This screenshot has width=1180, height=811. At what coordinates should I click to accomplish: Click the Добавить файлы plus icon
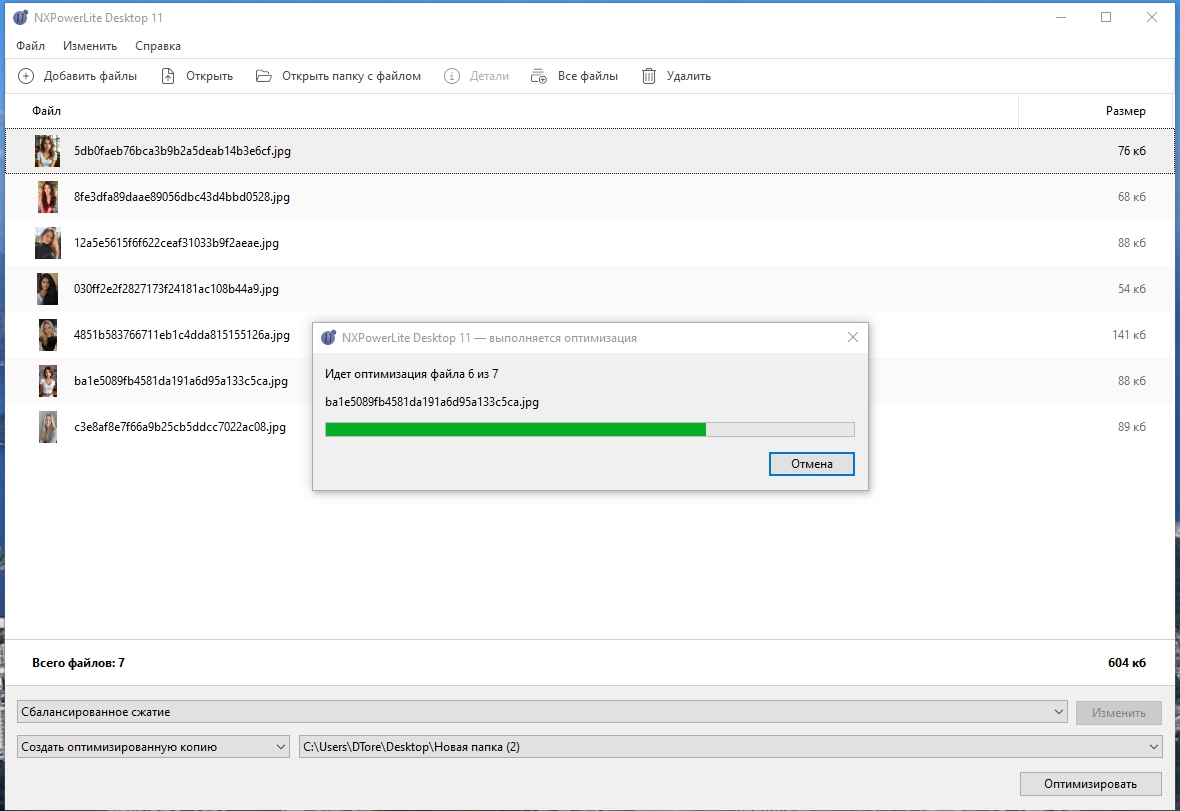[x=26, y=76]
